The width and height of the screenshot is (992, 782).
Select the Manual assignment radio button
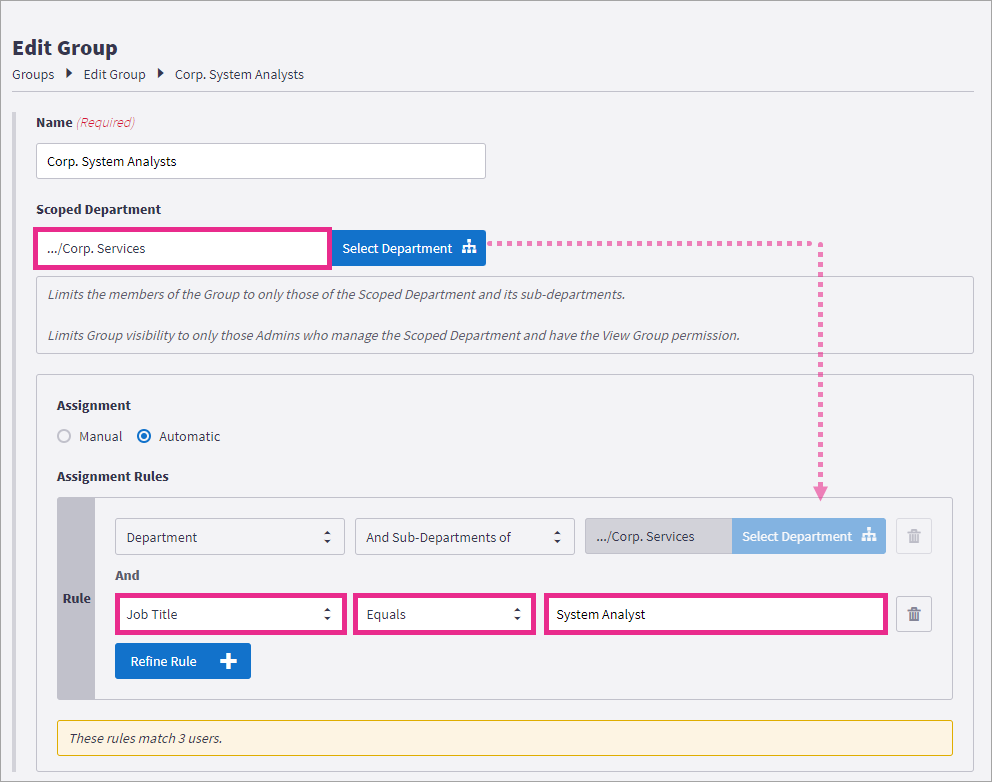pyautogui.click(x=64, y=437)
